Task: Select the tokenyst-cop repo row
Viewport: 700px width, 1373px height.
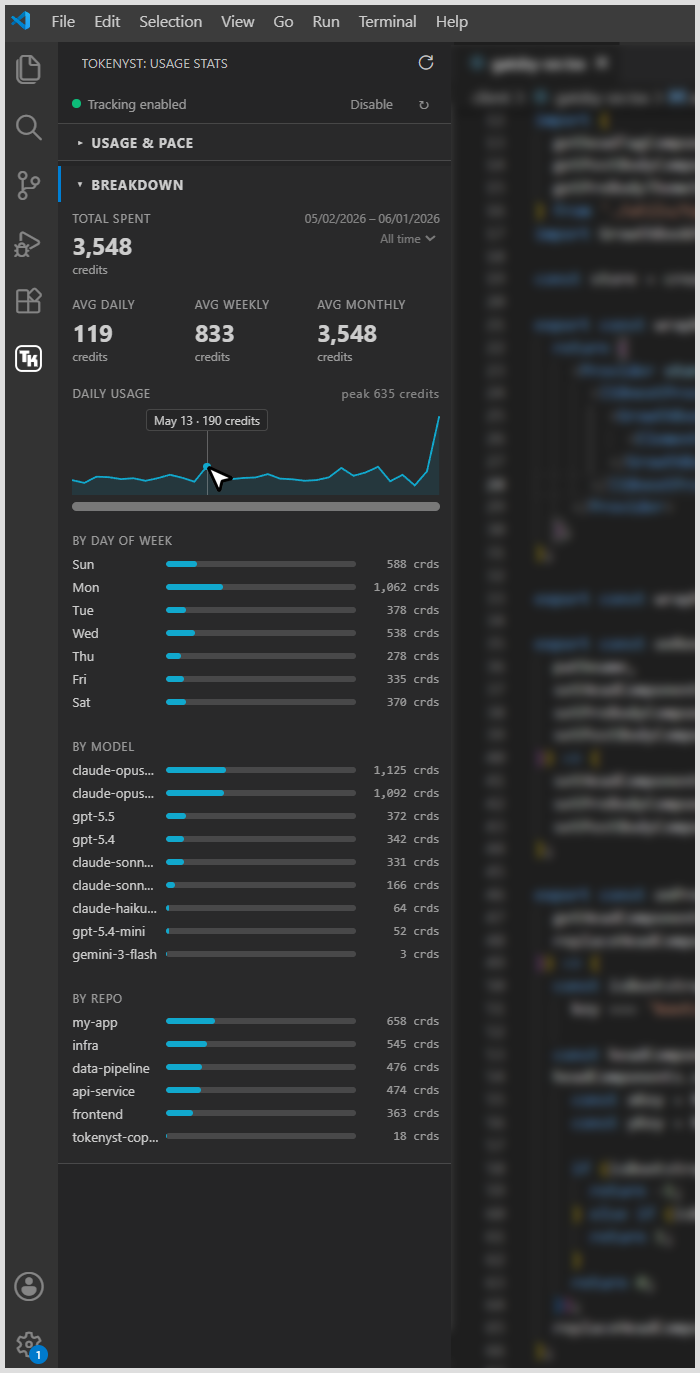Action: click(x=256, y=1138)
